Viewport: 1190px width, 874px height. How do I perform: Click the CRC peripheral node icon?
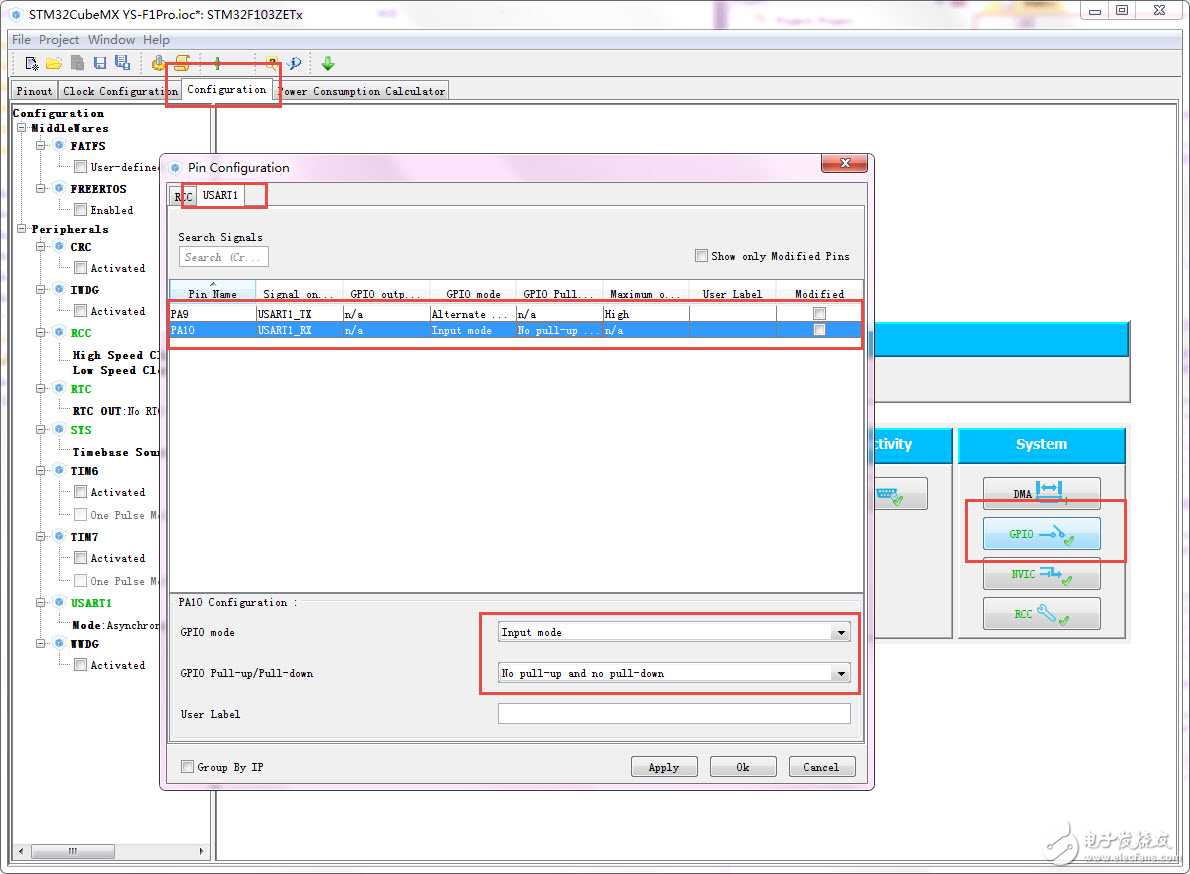[59, 247]
